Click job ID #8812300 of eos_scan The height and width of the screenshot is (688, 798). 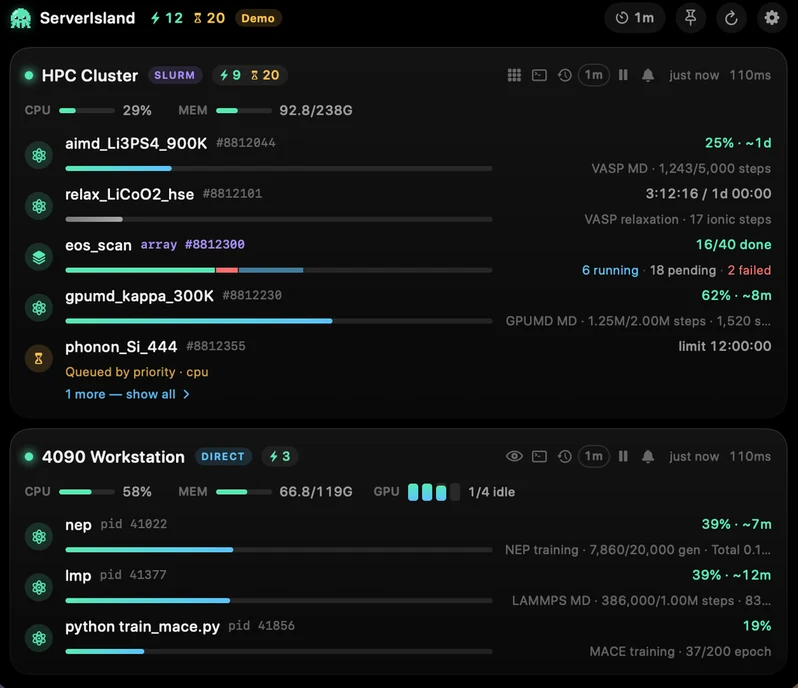tap(214, 245)
